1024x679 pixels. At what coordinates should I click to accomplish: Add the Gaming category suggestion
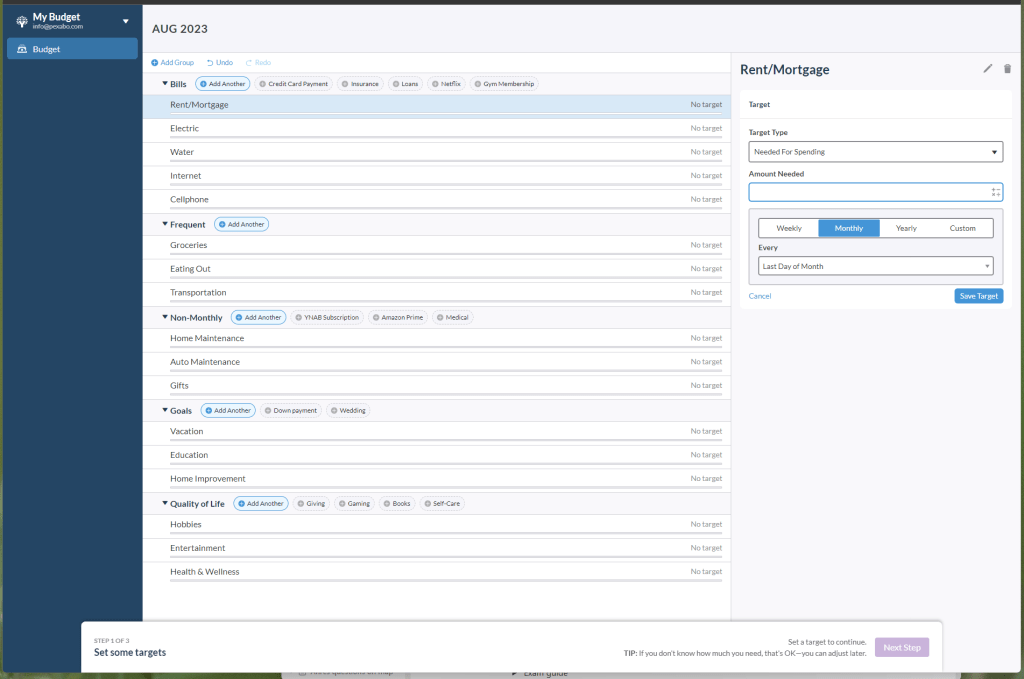point(355,503)
